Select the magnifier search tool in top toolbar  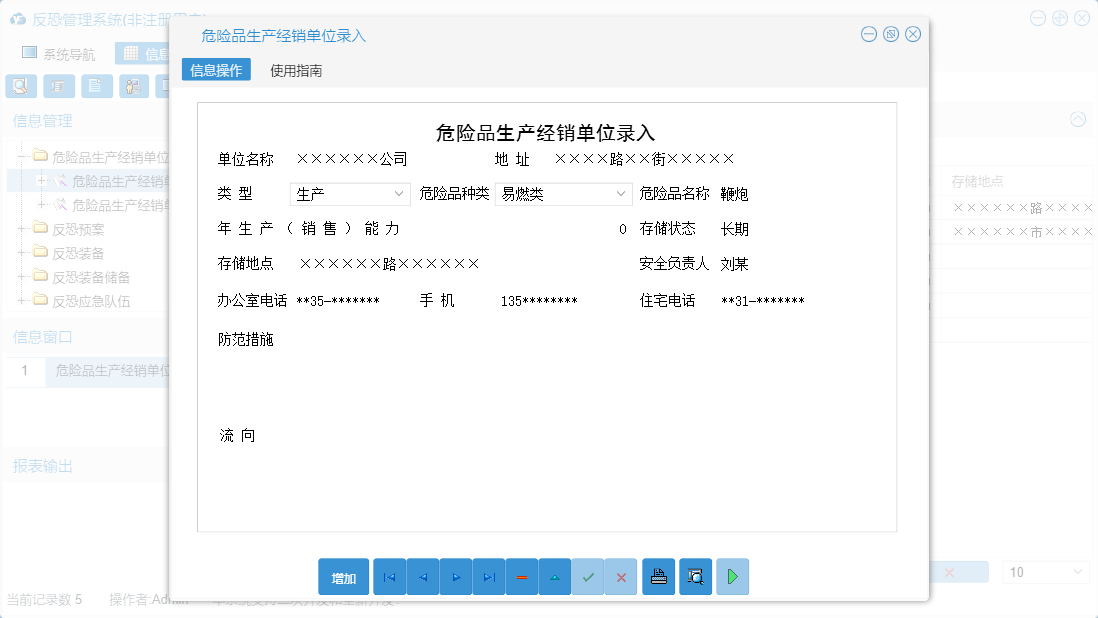point(20,85)
